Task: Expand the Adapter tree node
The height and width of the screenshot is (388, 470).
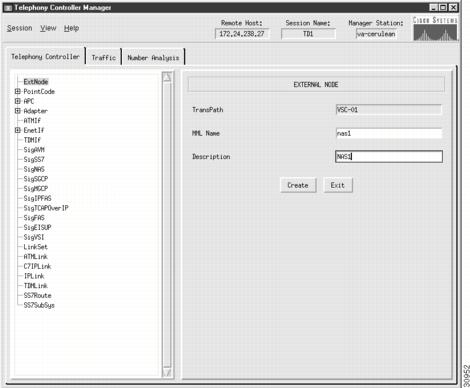Action: click(x=18, y=111)
